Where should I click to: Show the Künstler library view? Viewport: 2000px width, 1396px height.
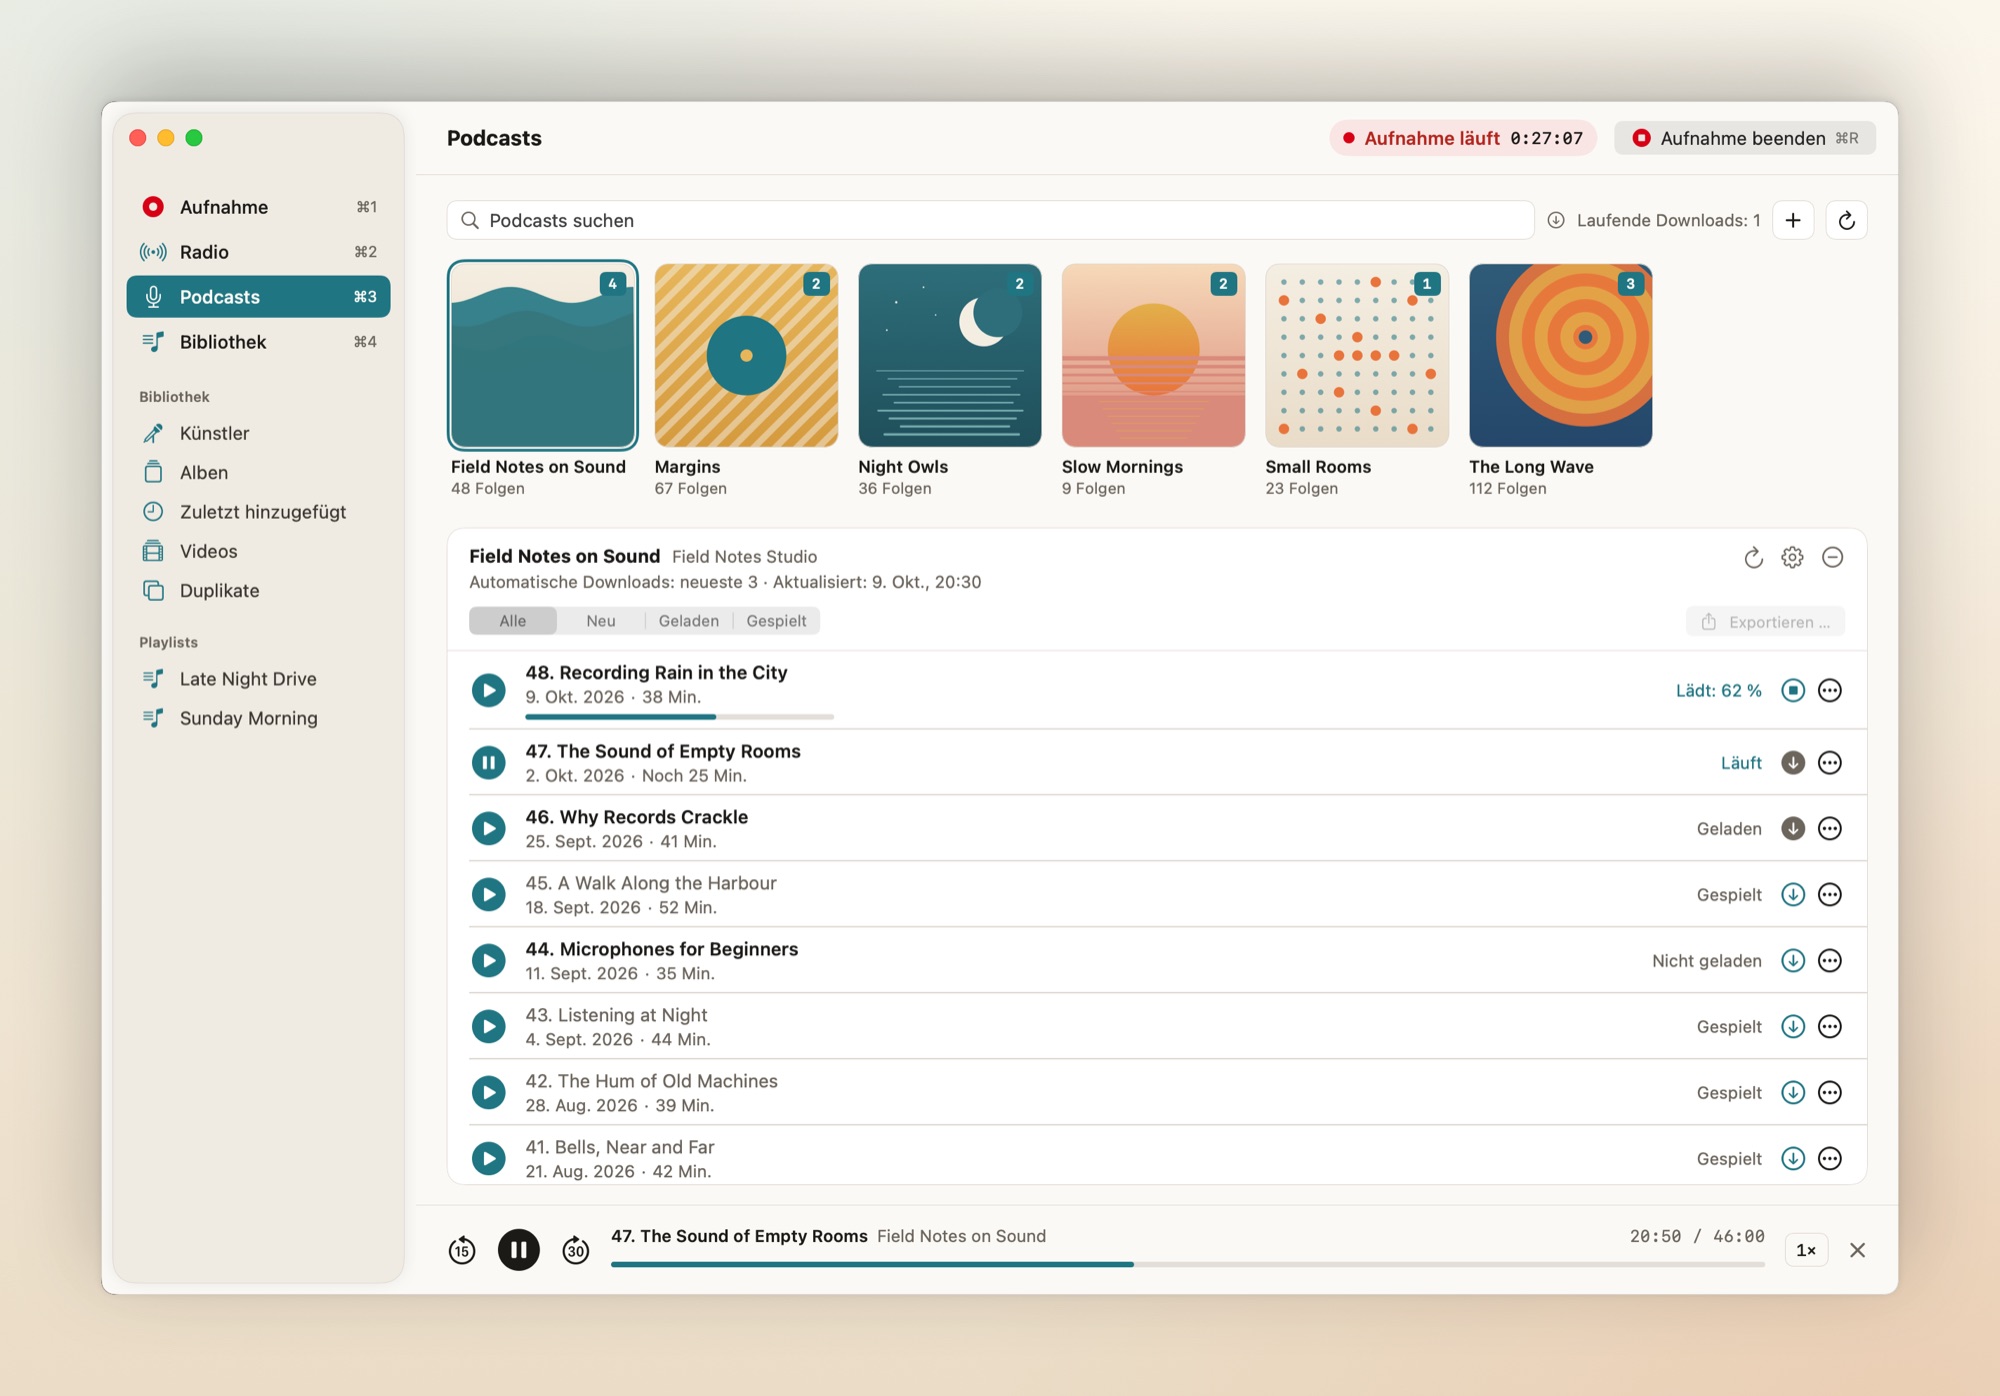258,433
